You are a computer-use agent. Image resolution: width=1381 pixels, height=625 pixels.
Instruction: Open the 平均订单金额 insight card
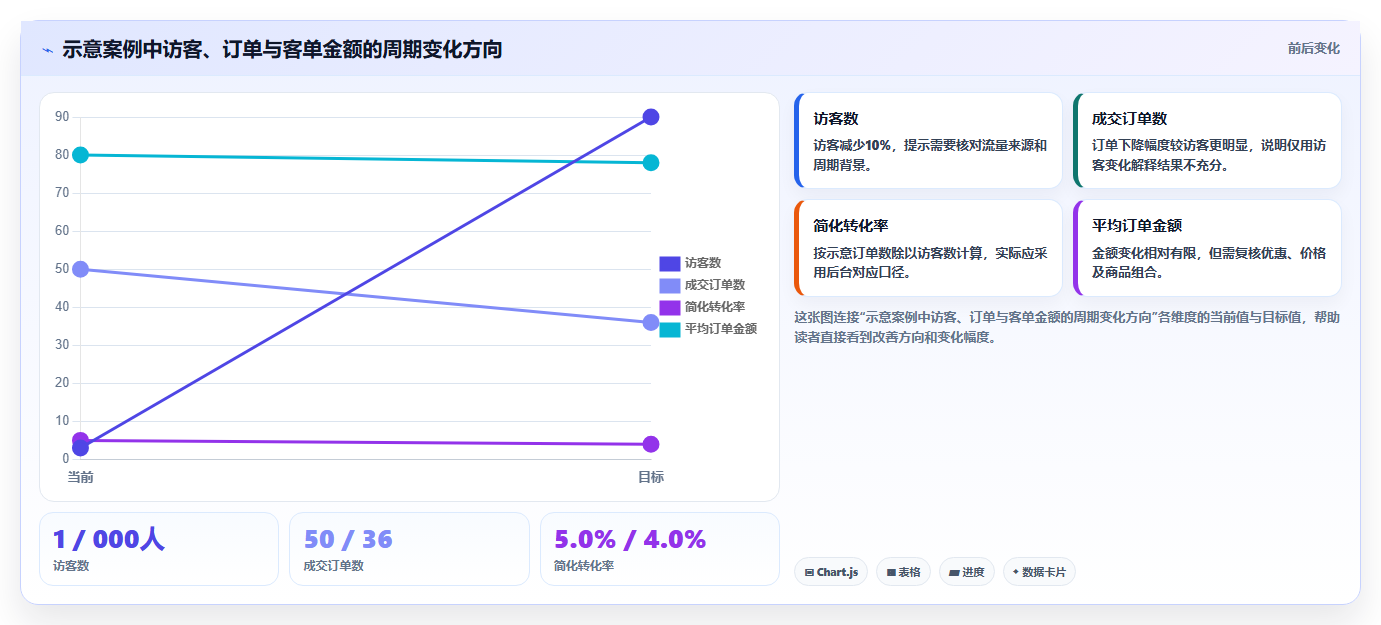(x=1207, y=248)
